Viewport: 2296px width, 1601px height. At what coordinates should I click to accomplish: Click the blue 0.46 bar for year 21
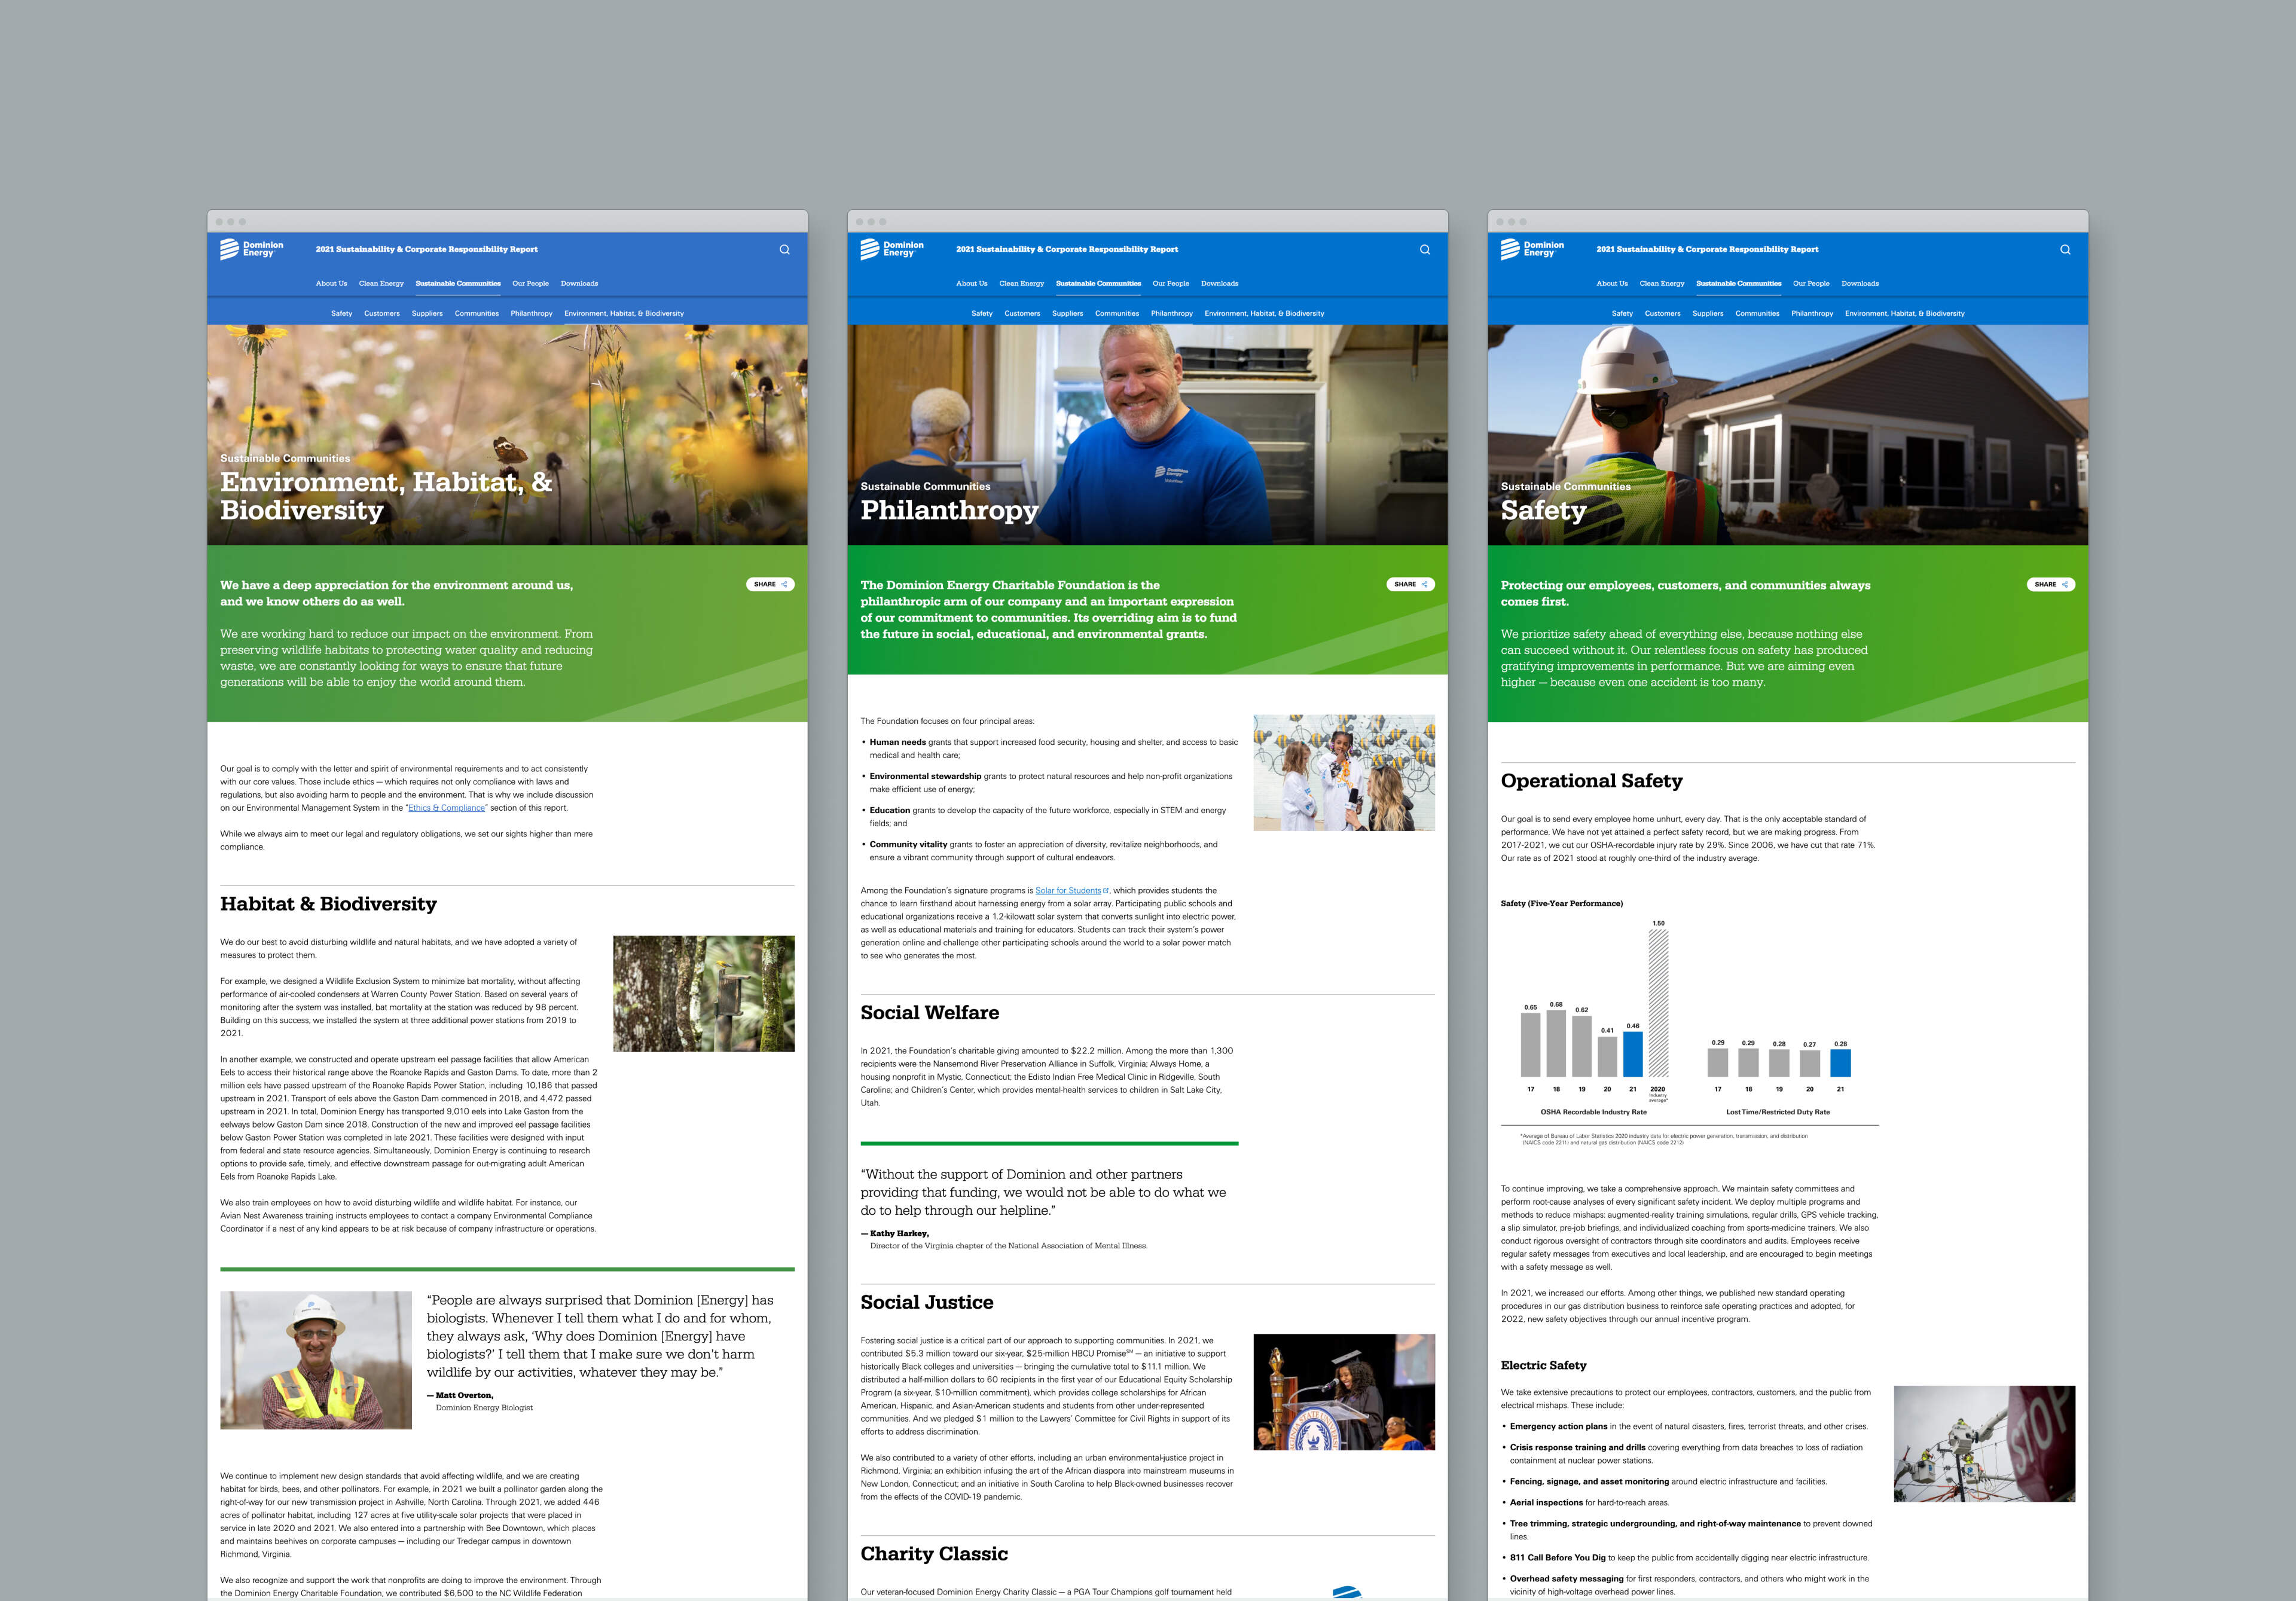pyautogui.click(x=1632, y=1054)
